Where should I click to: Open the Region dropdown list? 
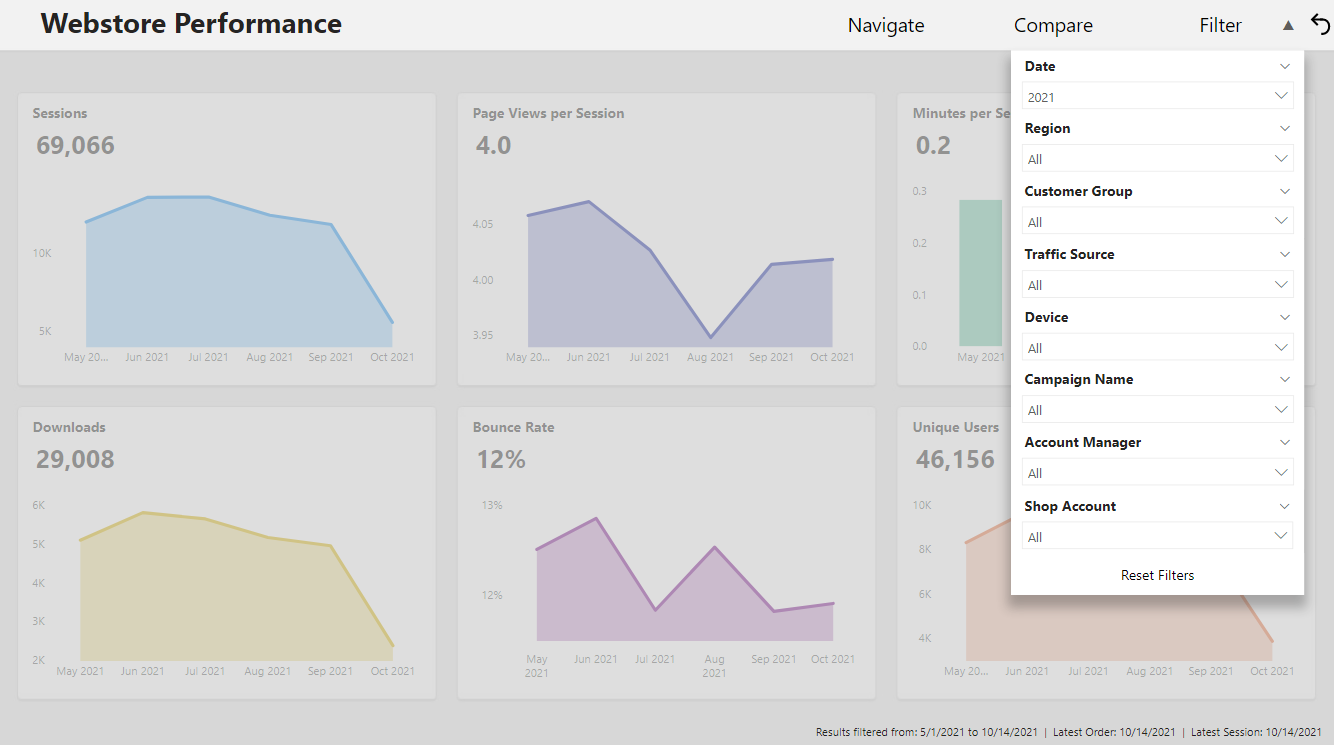tap(1157, 158)
